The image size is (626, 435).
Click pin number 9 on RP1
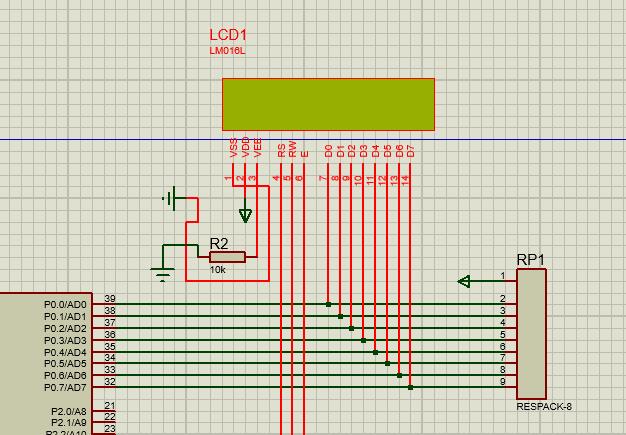[503, 382]
